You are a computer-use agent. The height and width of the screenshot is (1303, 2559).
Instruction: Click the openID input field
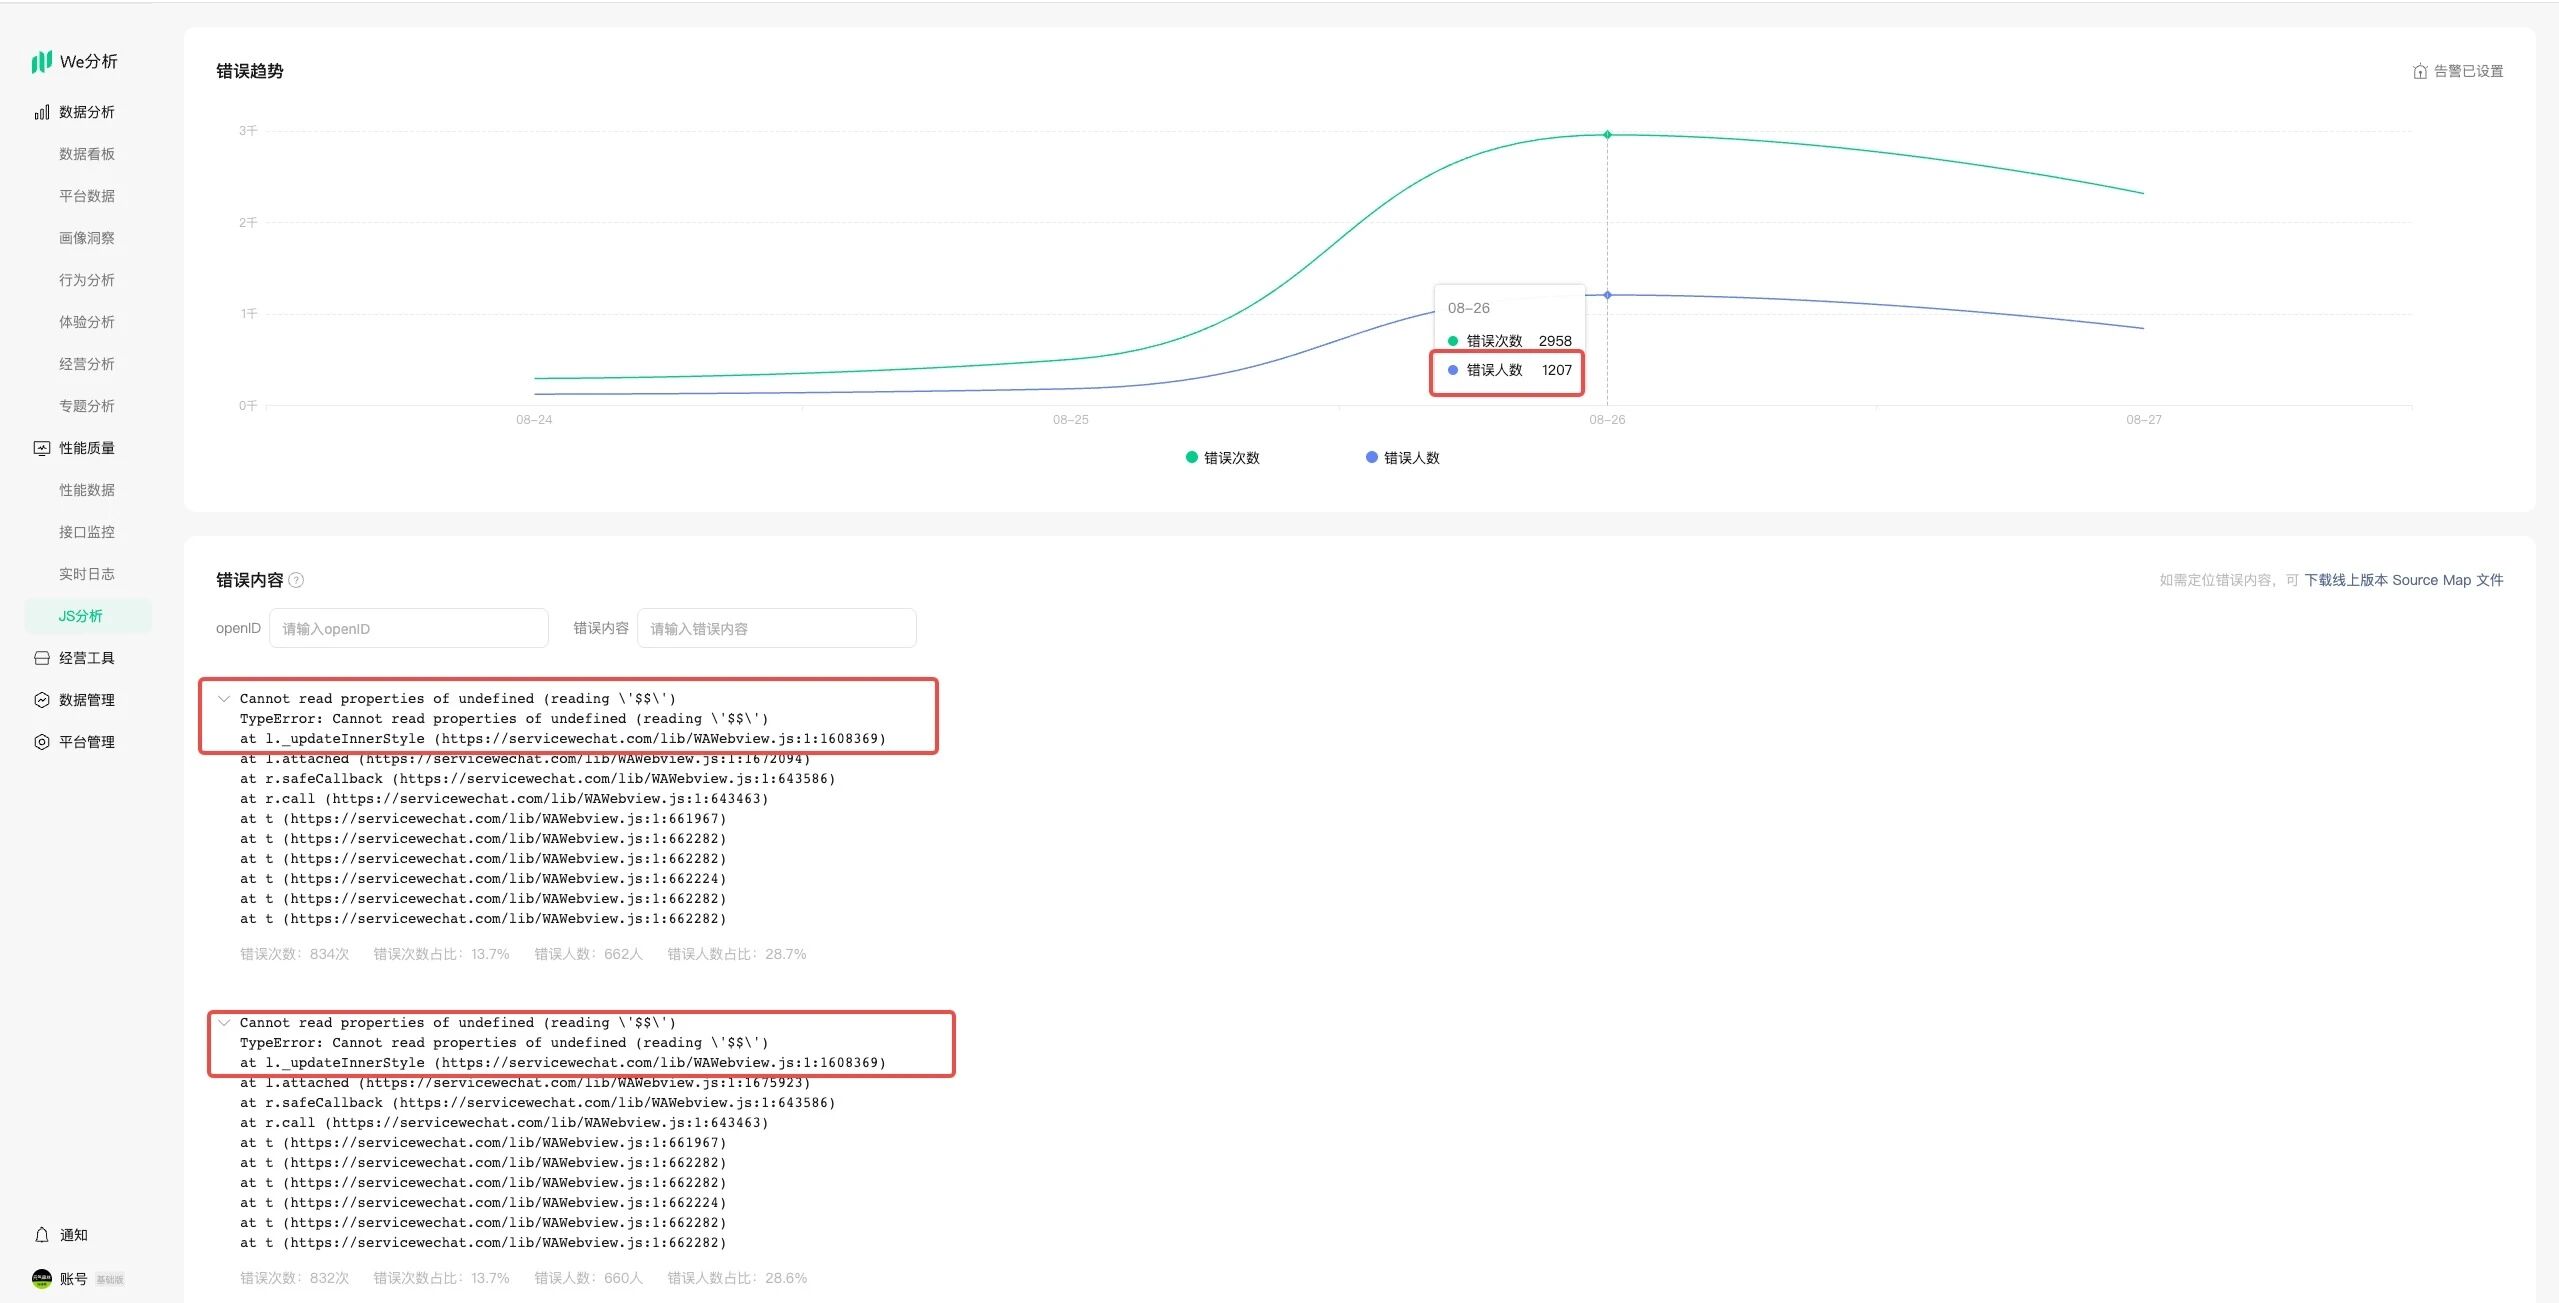click(408, 628)
